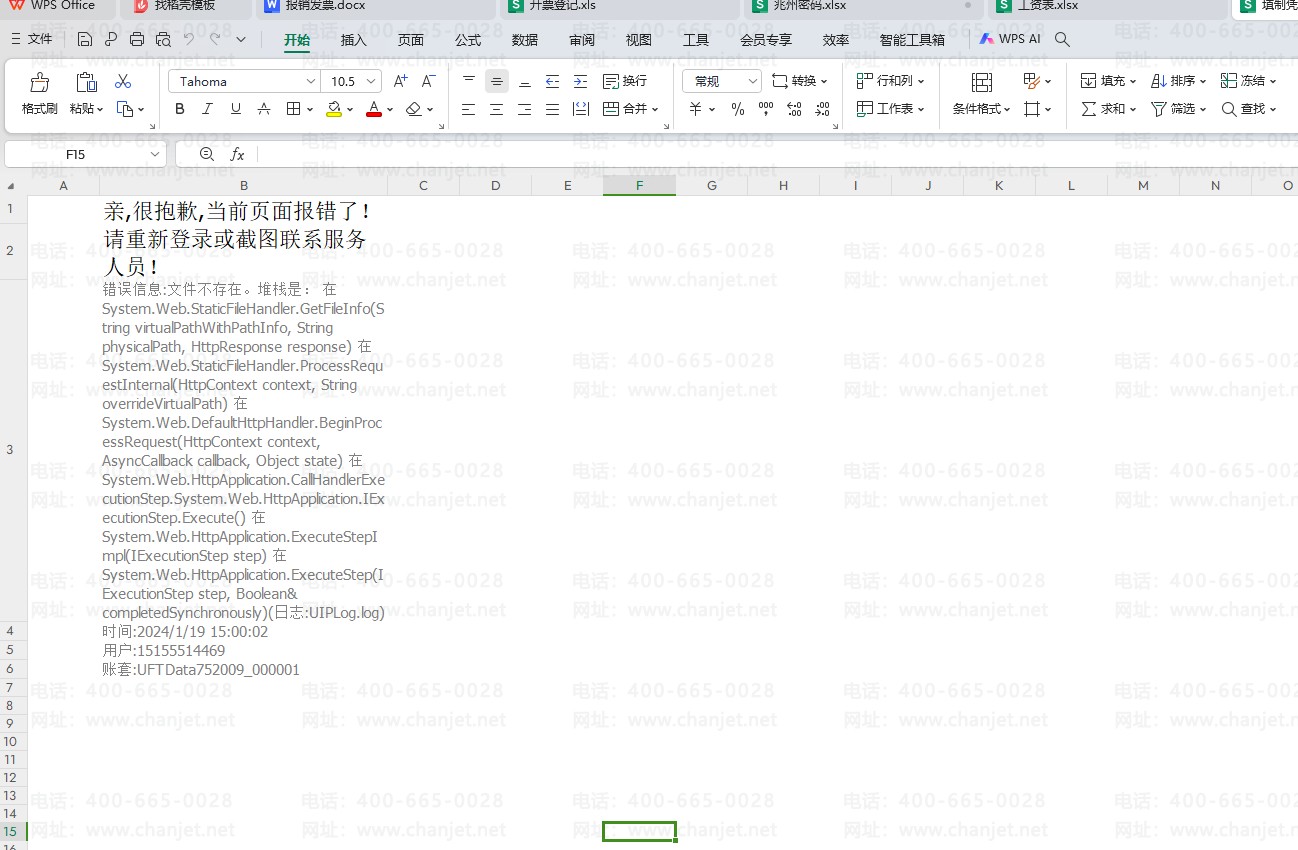Increase font size with the A+ icon
Screen dimensions: 1298x850
401,81
